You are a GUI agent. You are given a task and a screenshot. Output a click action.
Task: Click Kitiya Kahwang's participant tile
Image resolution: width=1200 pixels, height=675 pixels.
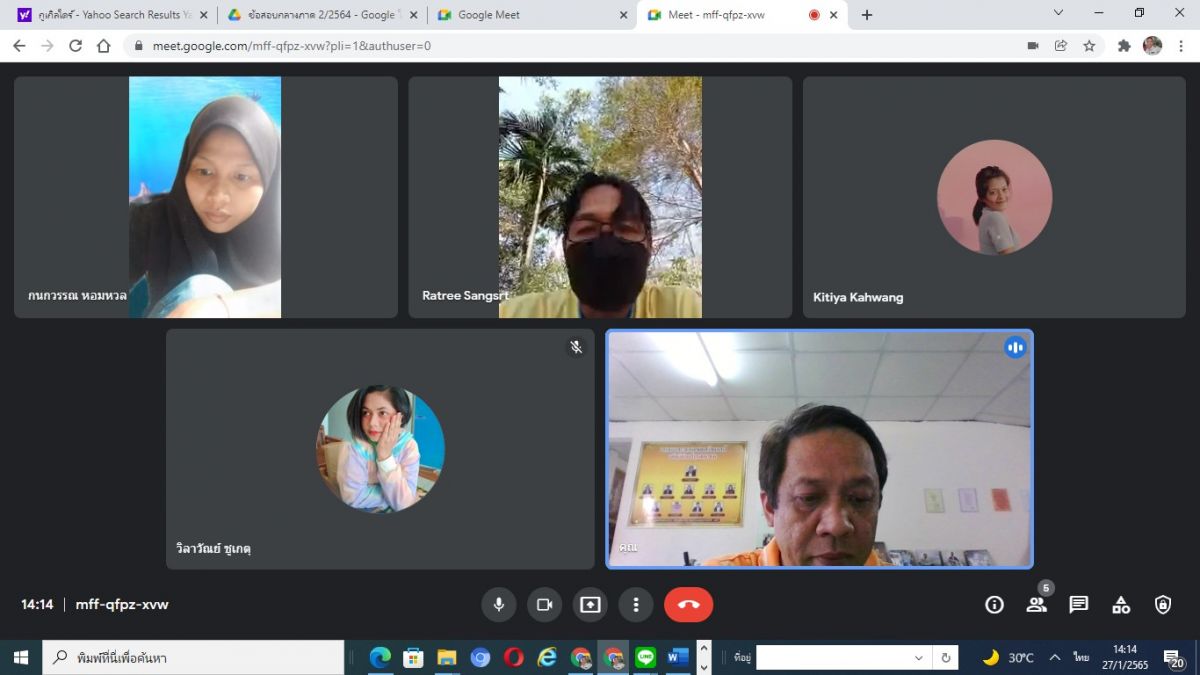pos(994,197)
